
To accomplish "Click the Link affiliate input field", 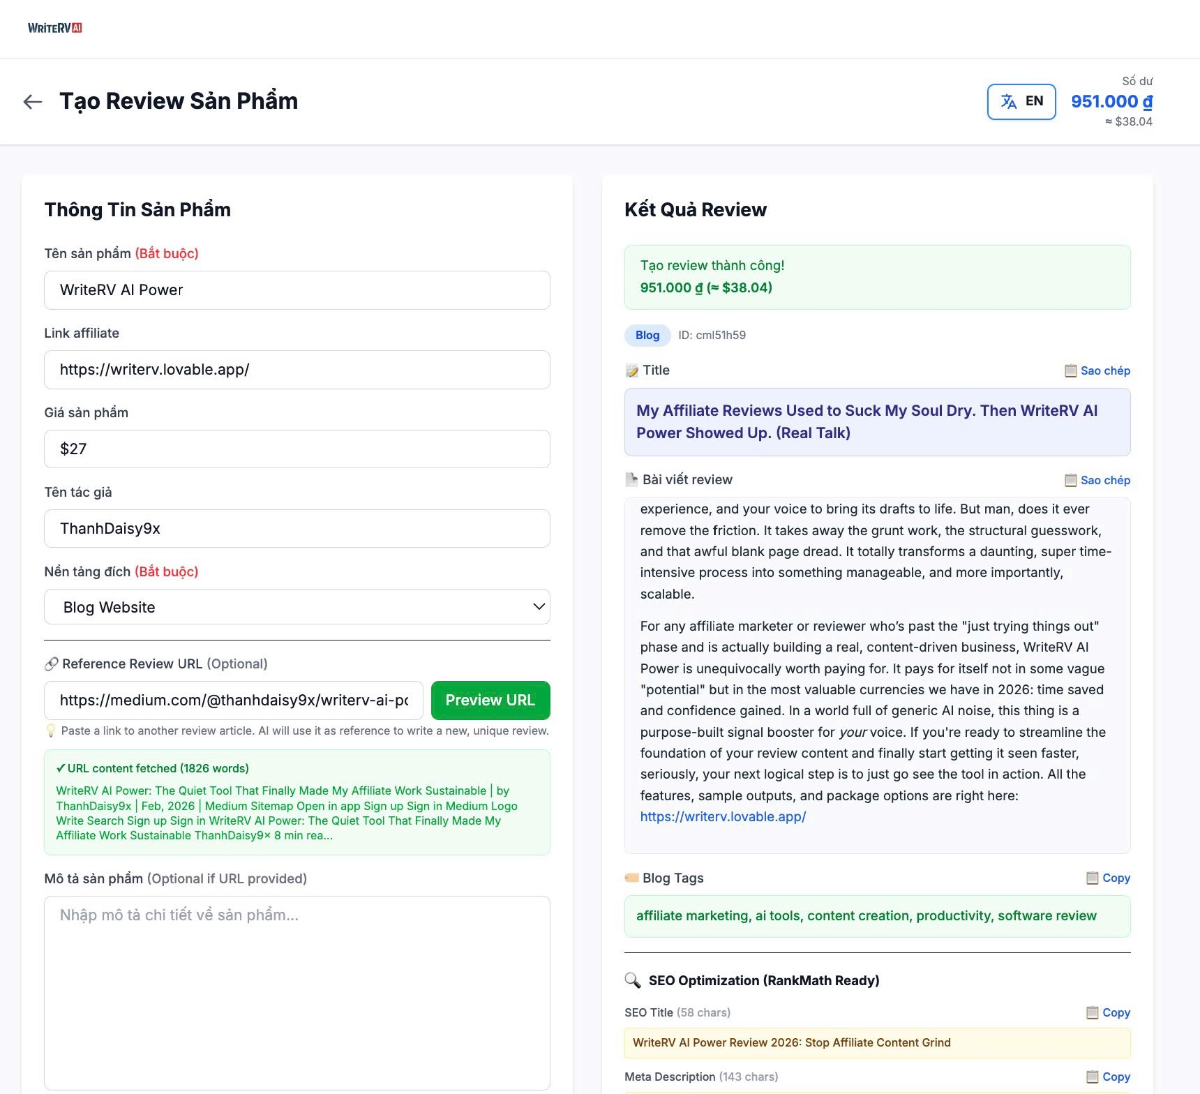I will coord(297,369).
